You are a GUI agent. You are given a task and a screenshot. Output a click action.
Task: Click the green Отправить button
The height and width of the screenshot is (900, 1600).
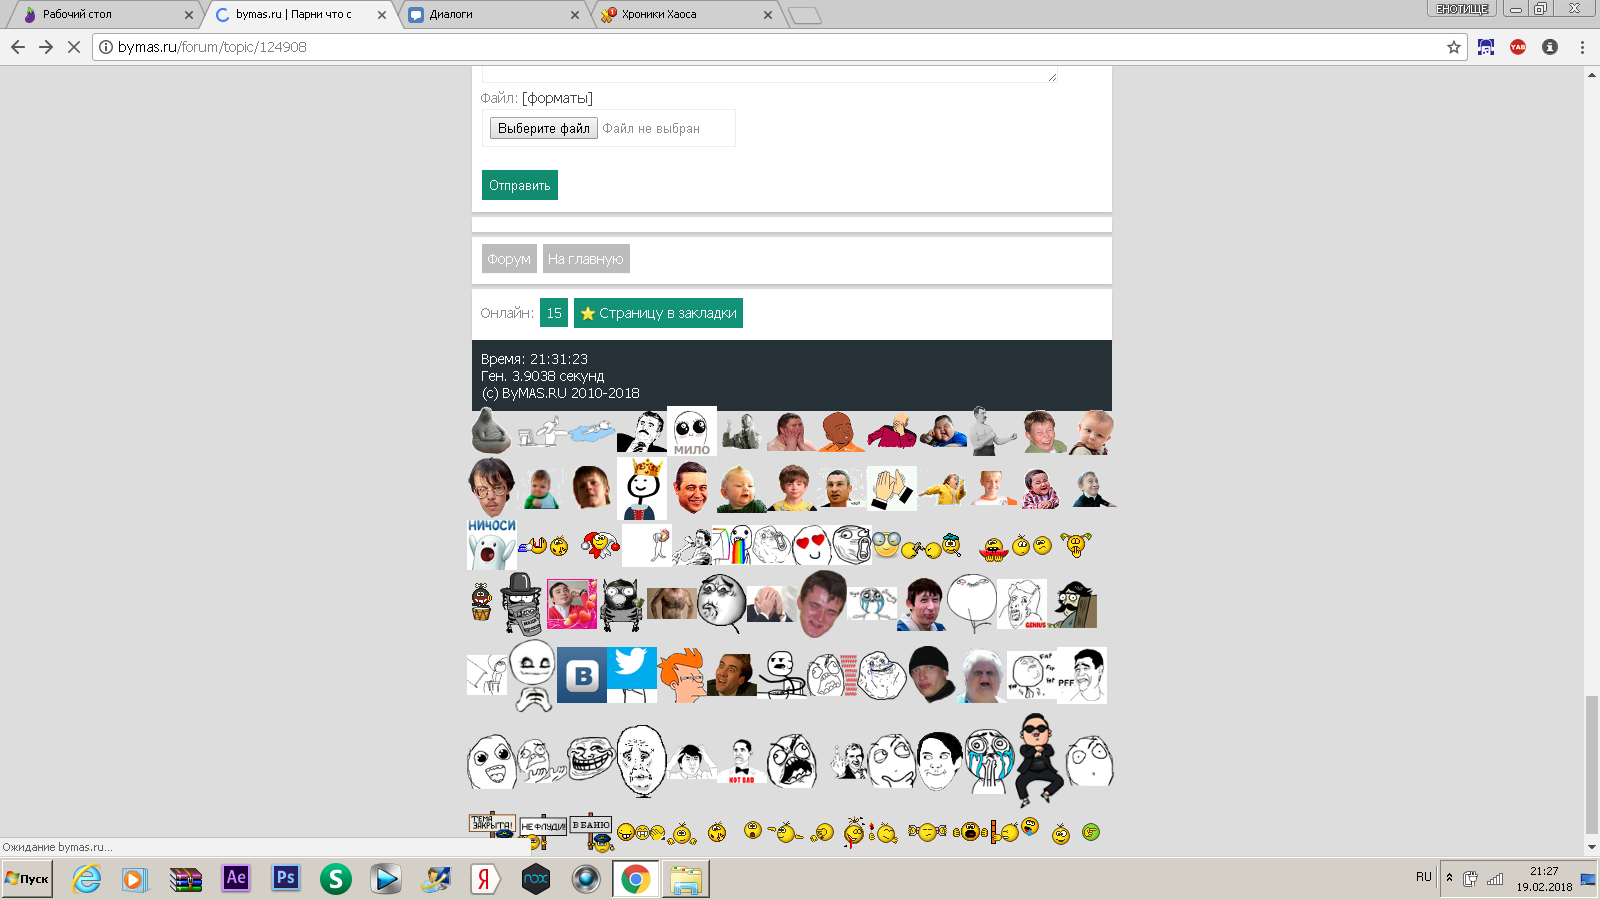[520, 185]
